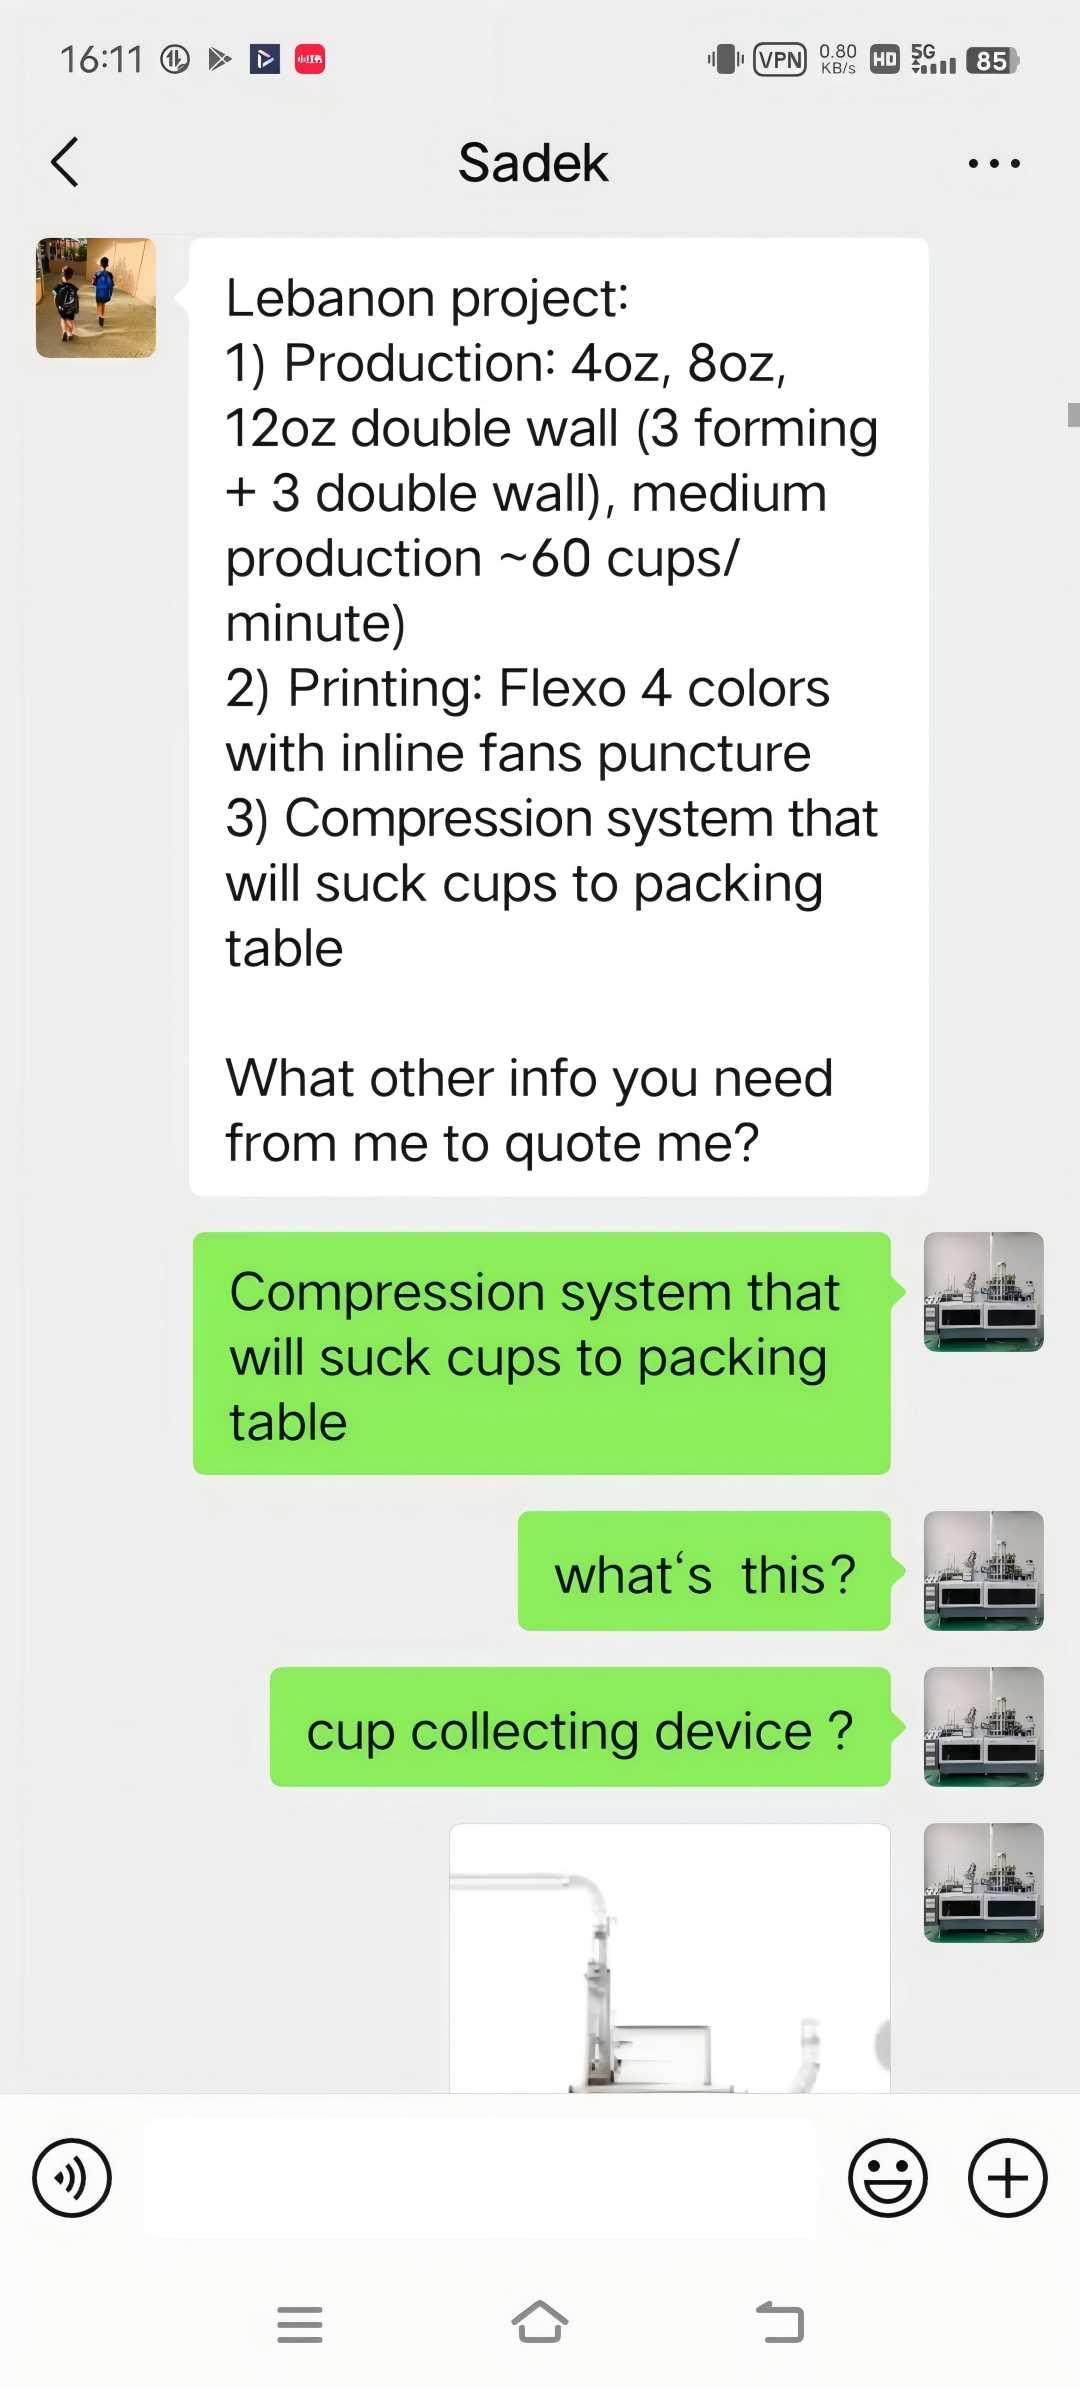
Task: Tap the Lebanon project message bubble
Action: (559, 717)
